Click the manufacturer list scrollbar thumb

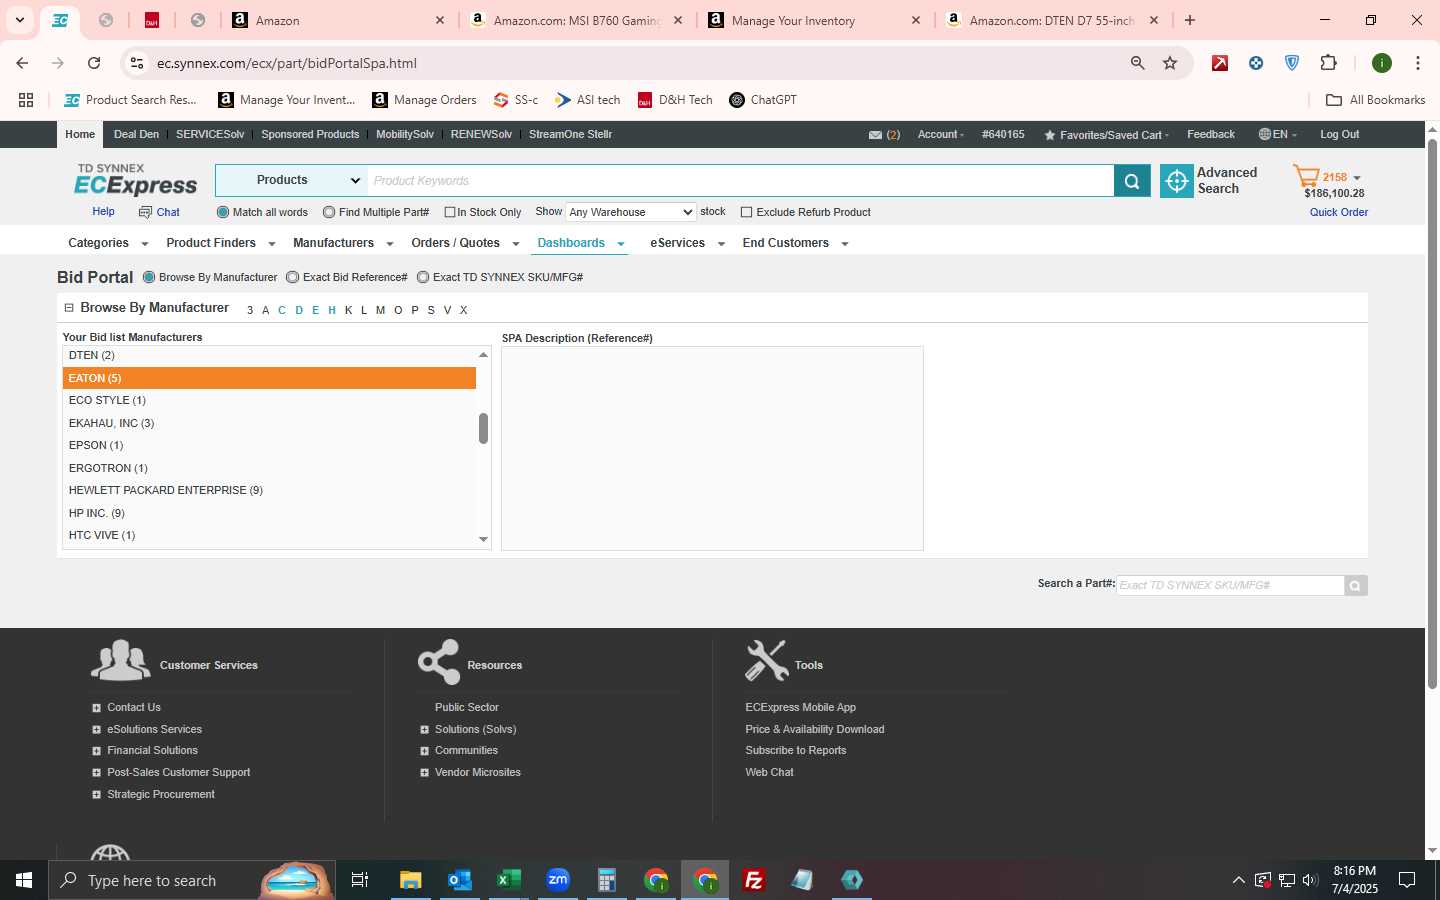[x=483, y=429]
